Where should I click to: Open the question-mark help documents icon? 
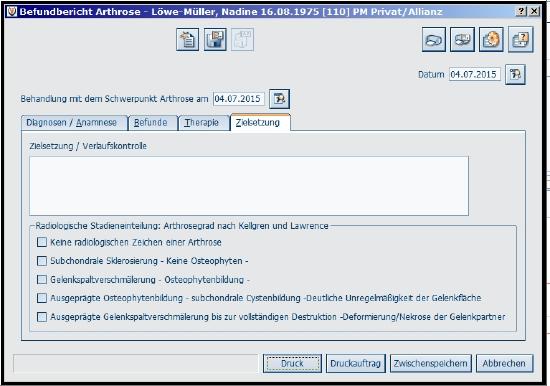[521, 39]
